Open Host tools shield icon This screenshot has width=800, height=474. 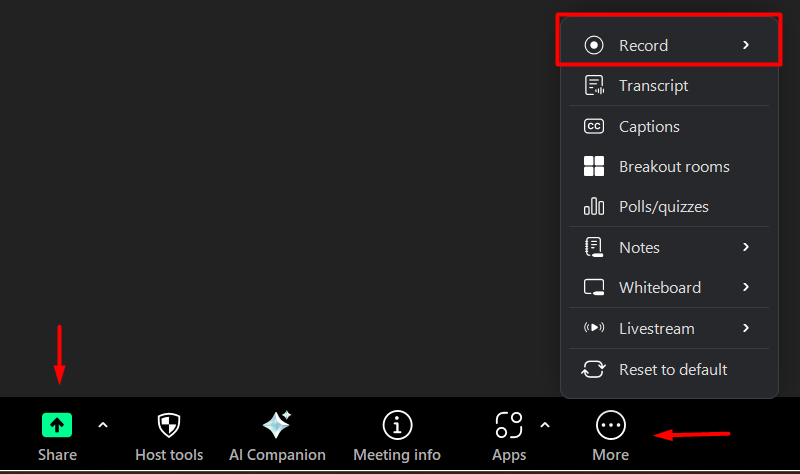pyautogui.click(x=169, y=425)
